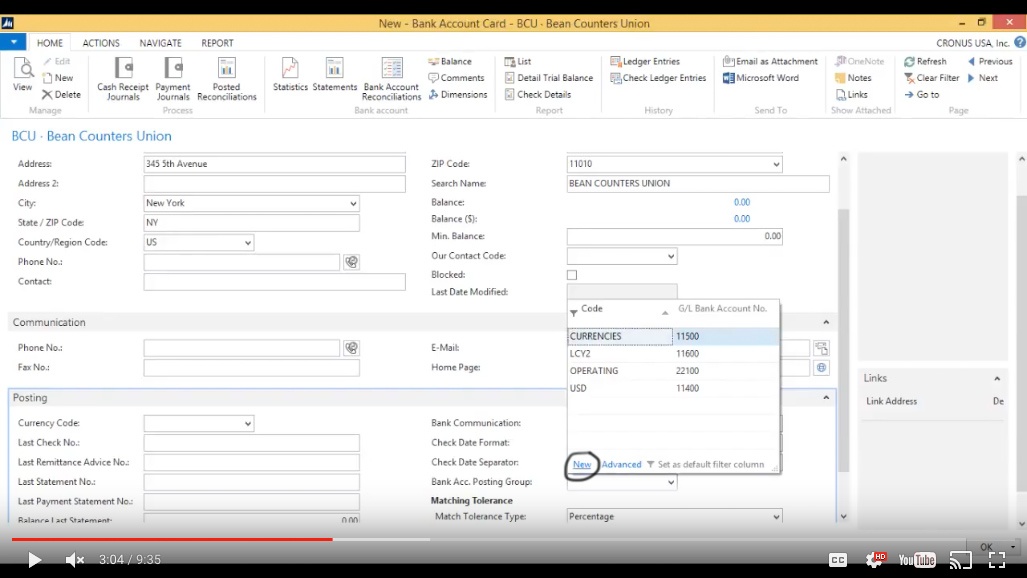
Task: Clear Filter on the page
Action: [x=931, y=77]
